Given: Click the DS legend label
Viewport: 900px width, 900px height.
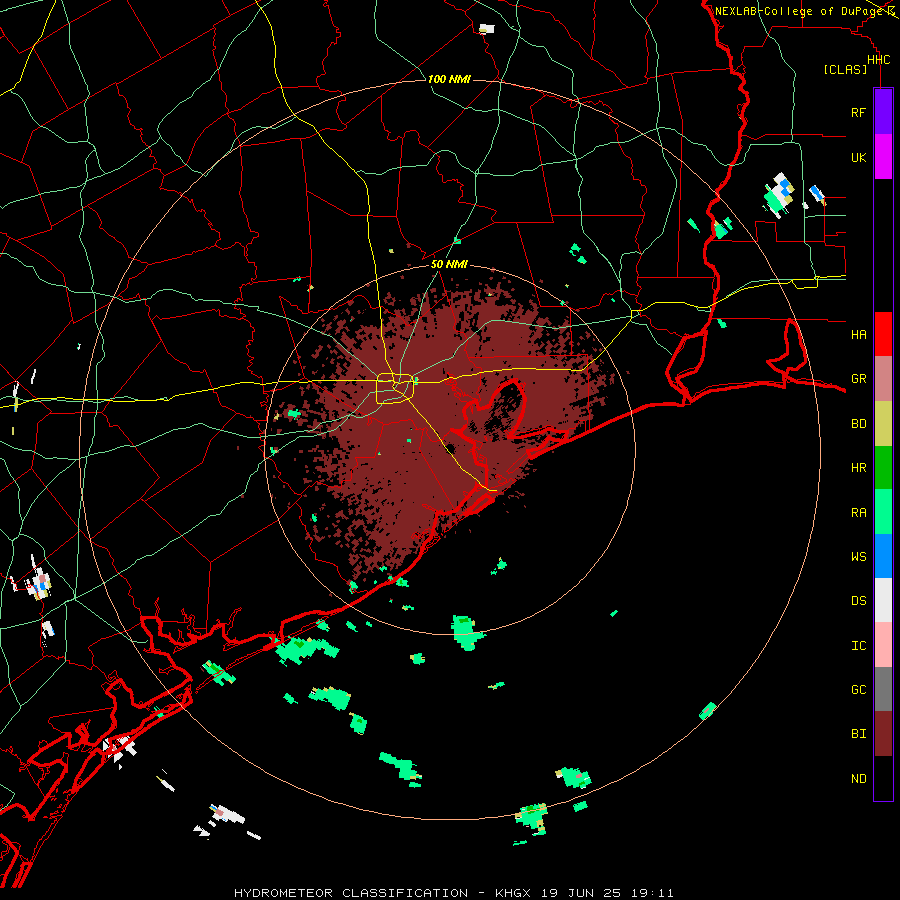Looking at the screenshot, I should [858, 601].
